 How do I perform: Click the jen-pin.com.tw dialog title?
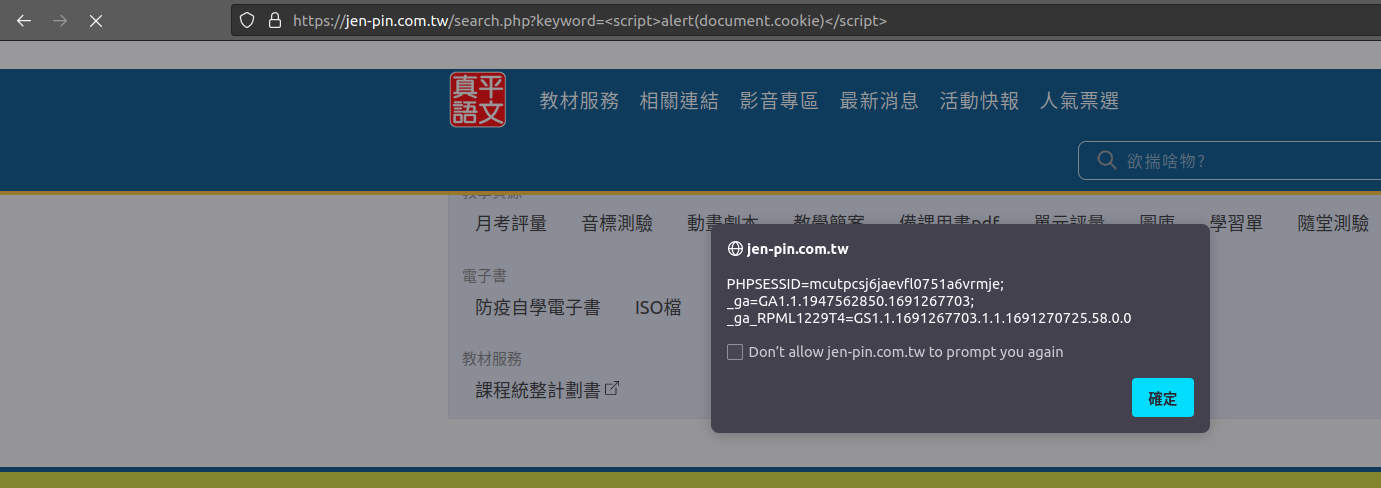click(797, 249)
